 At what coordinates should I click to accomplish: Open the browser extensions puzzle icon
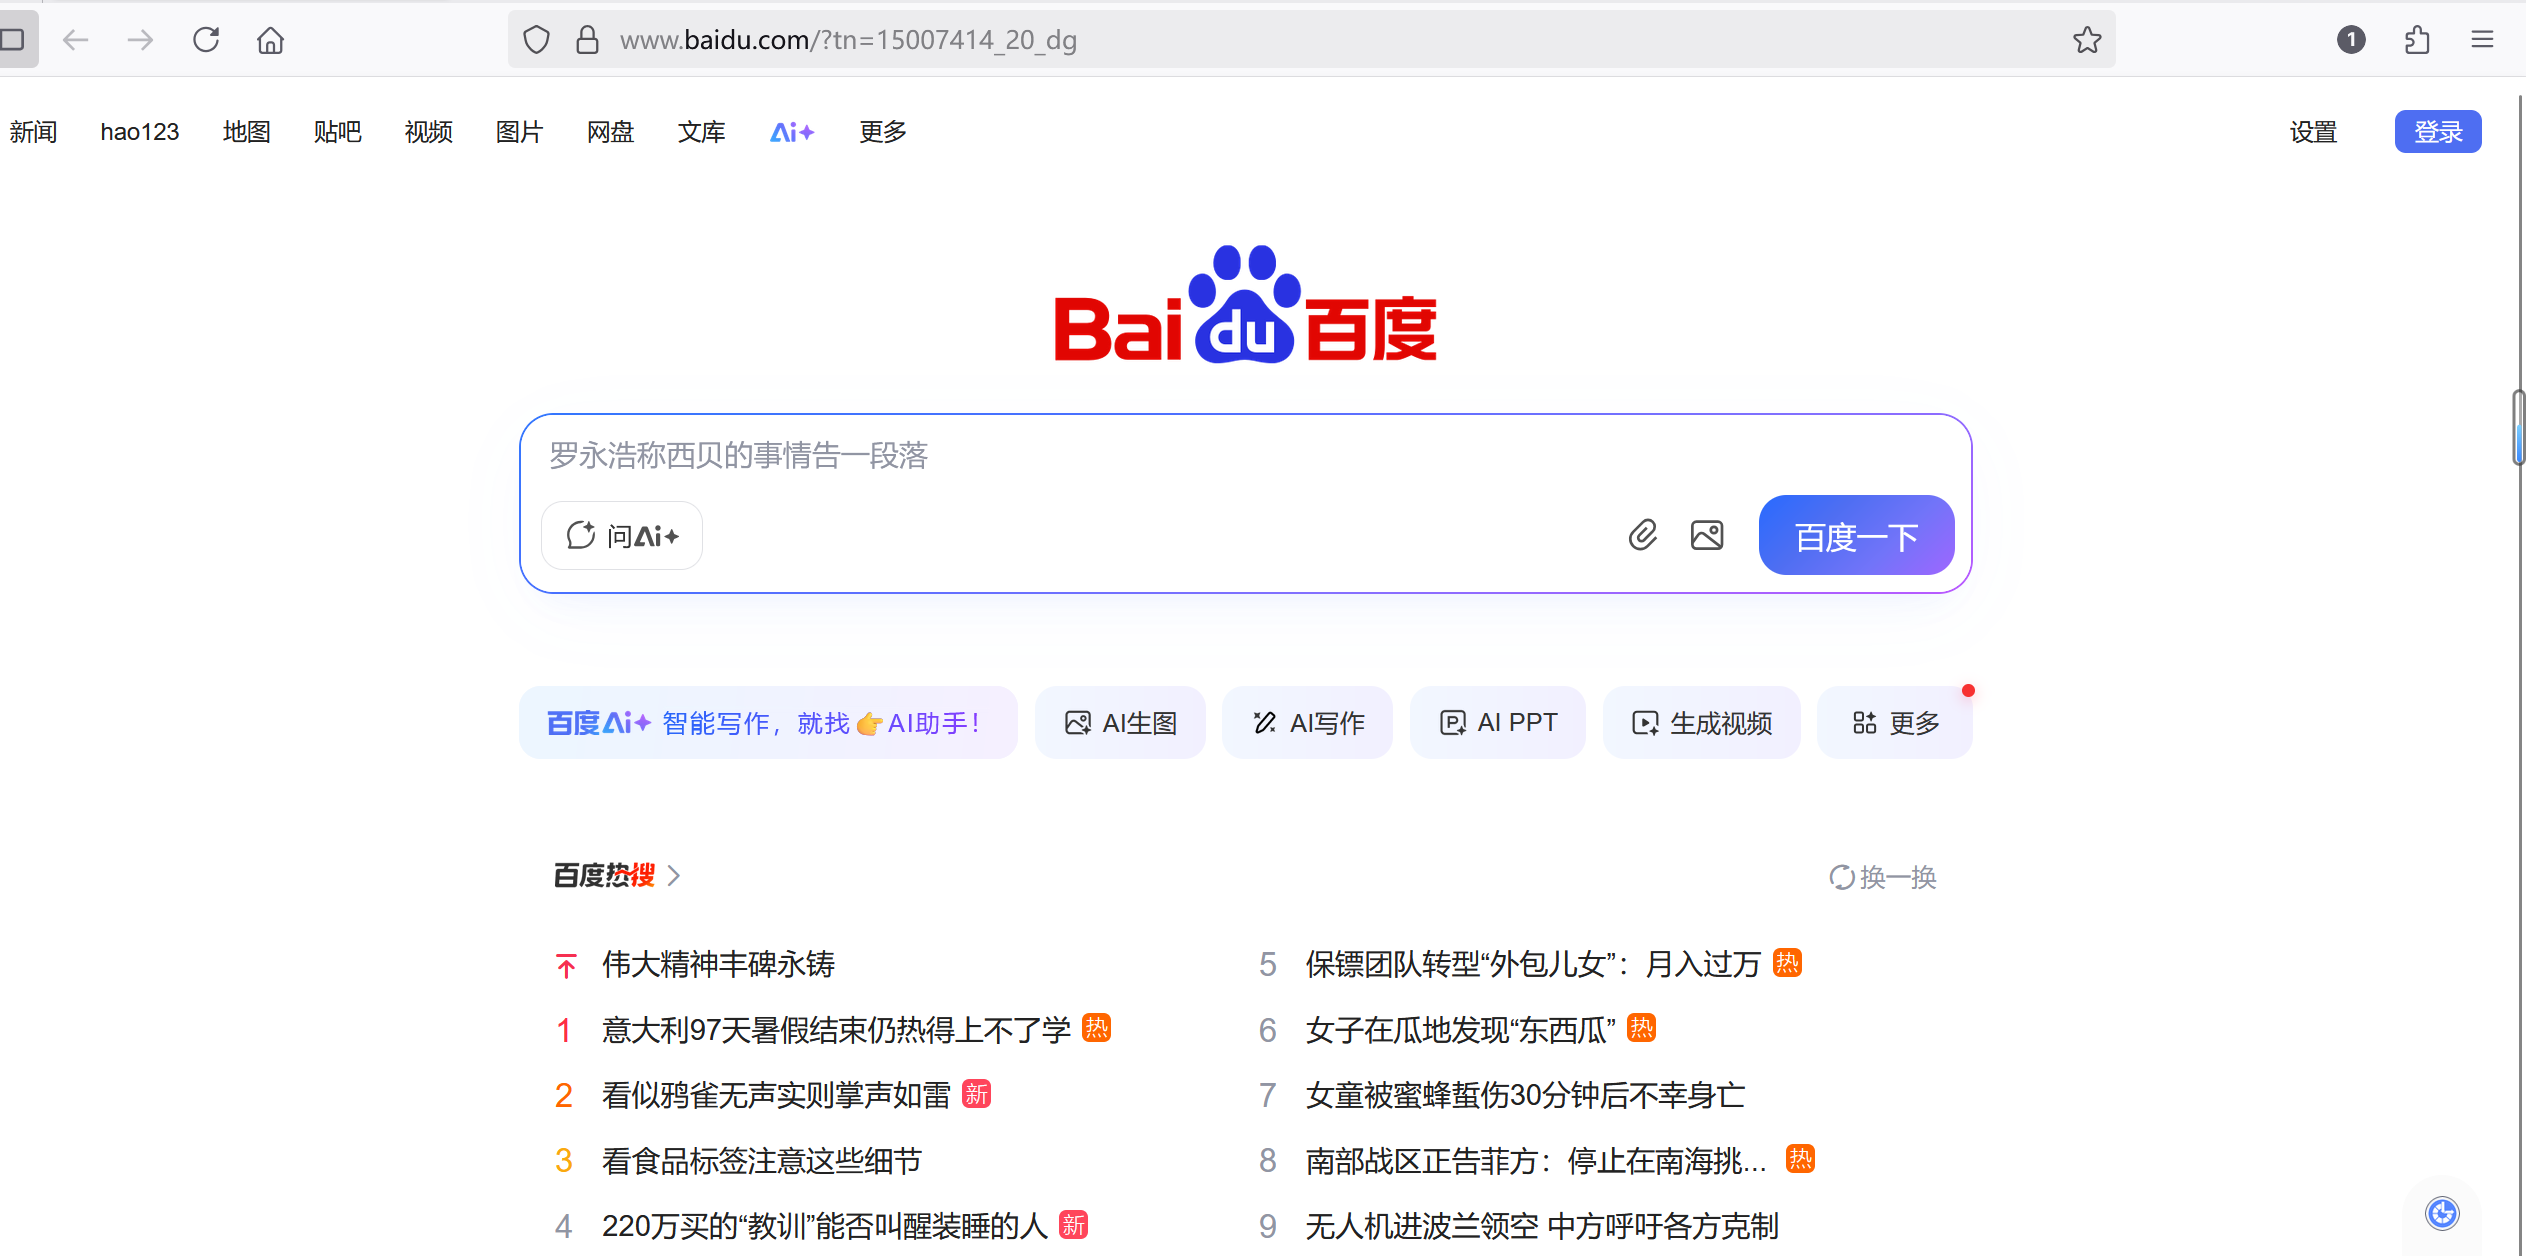pos(2417,40)
